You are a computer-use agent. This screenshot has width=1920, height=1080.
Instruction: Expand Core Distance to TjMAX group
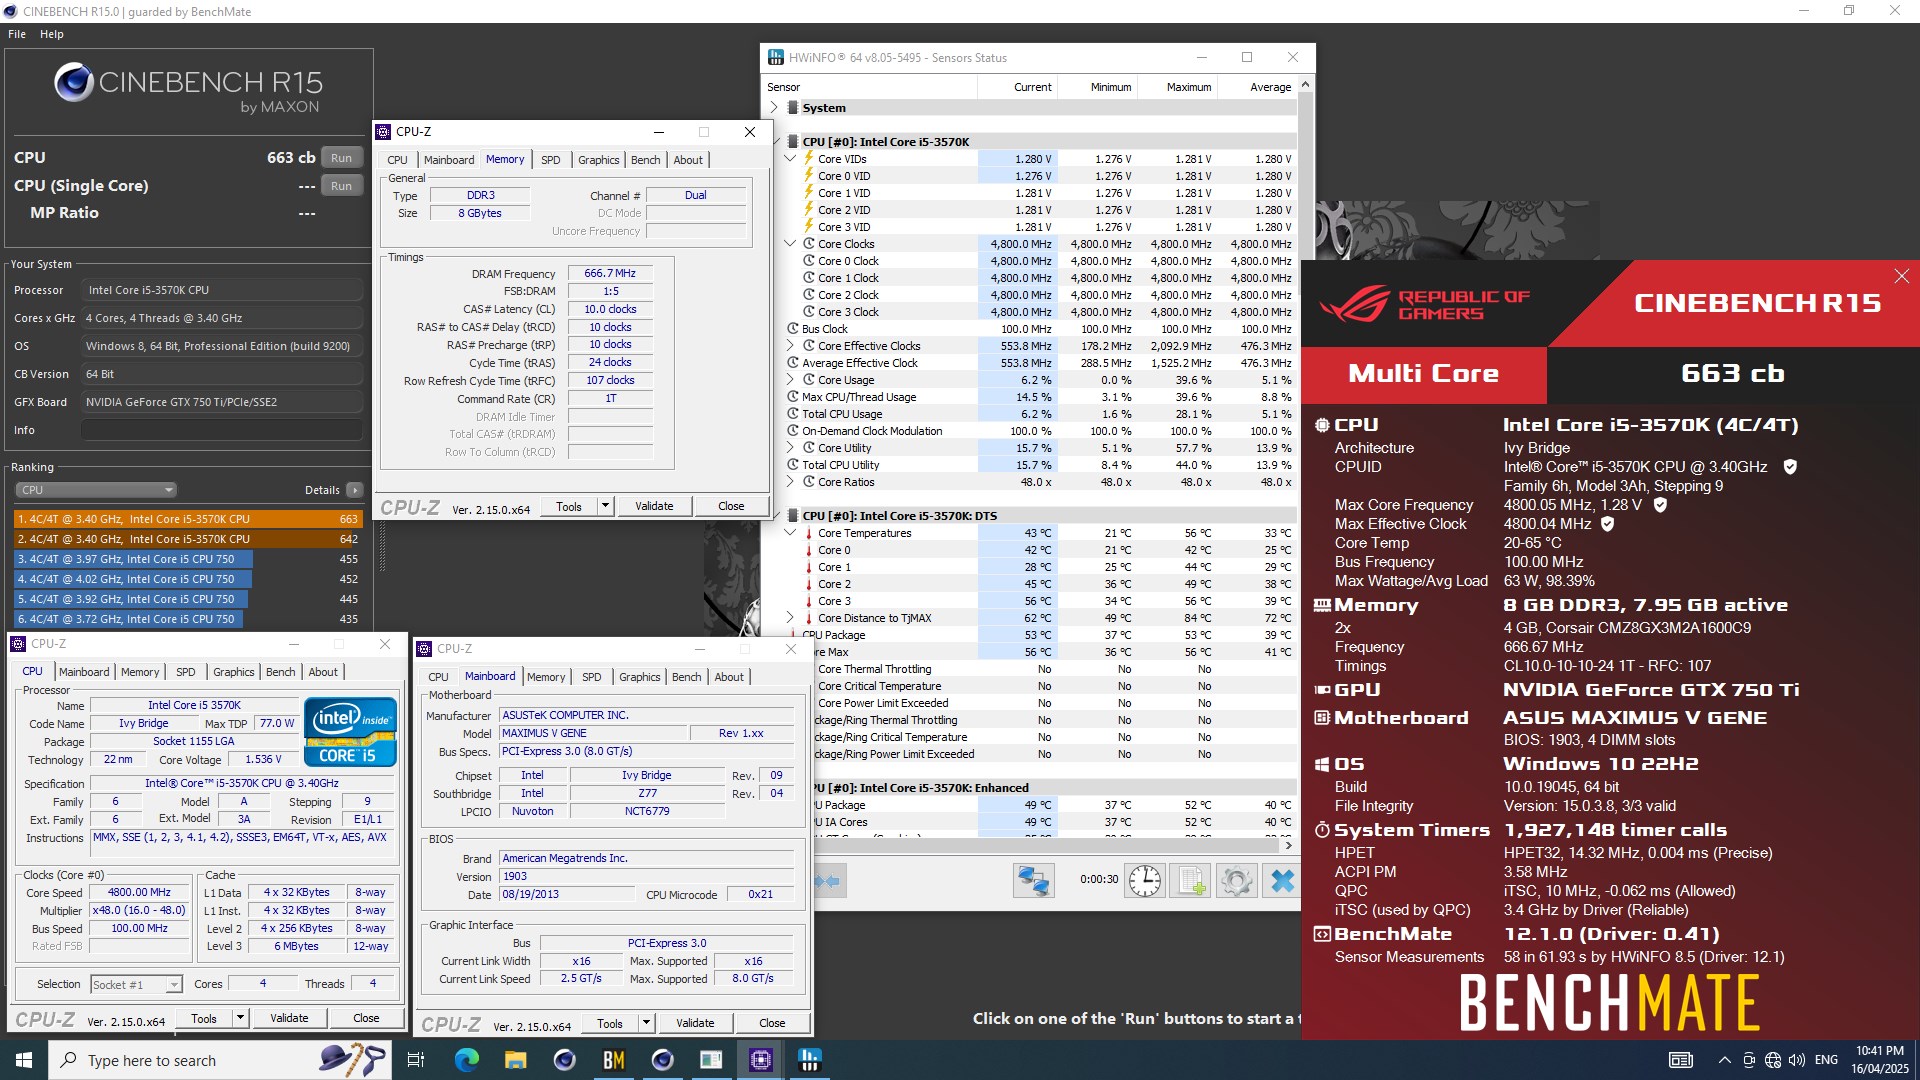click(x=790, y=618)
